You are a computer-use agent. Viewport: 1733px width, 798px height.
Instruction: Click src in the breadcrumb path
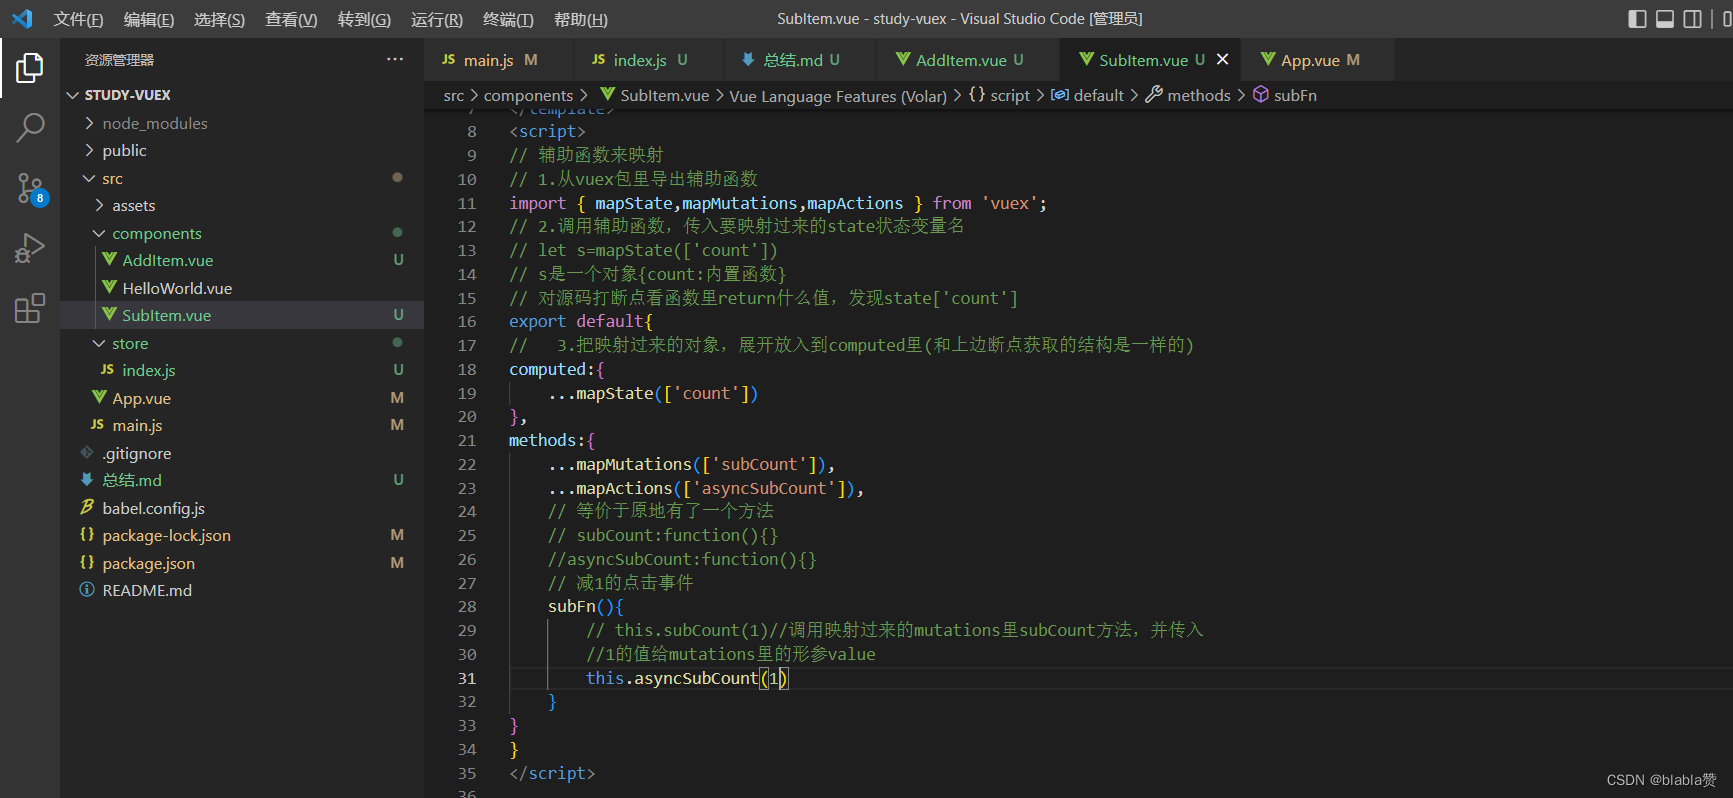click(x=453, y=95)
